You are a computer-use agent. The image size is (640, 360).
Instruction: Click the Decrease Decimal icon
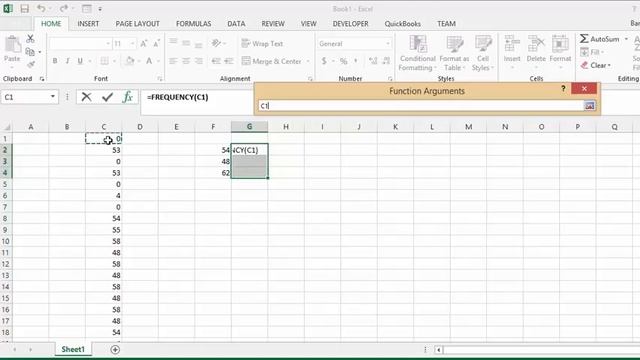[x=386, y=61]
